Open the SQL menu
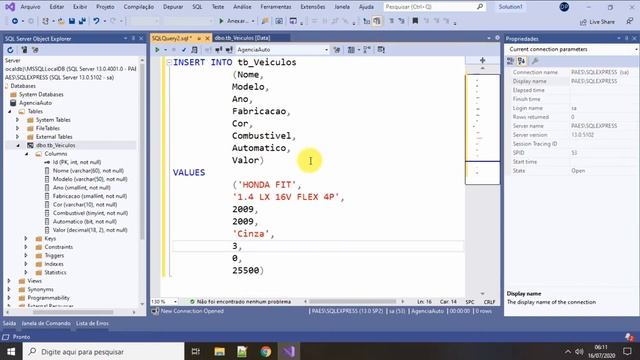The height and width of the screenshot is (360, 640). click(197, 7)
